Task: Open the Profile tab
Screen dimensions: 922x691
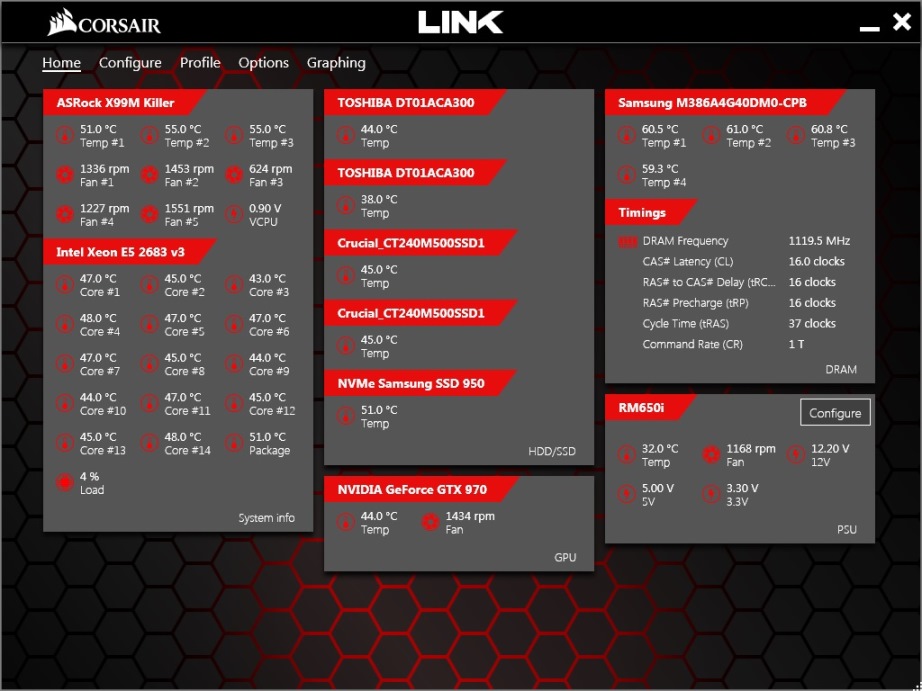Action: click(200, 63)
